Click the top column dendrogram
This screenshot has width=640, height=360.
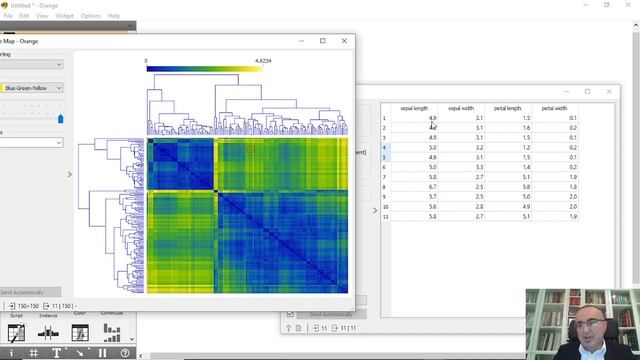(247, 104)
